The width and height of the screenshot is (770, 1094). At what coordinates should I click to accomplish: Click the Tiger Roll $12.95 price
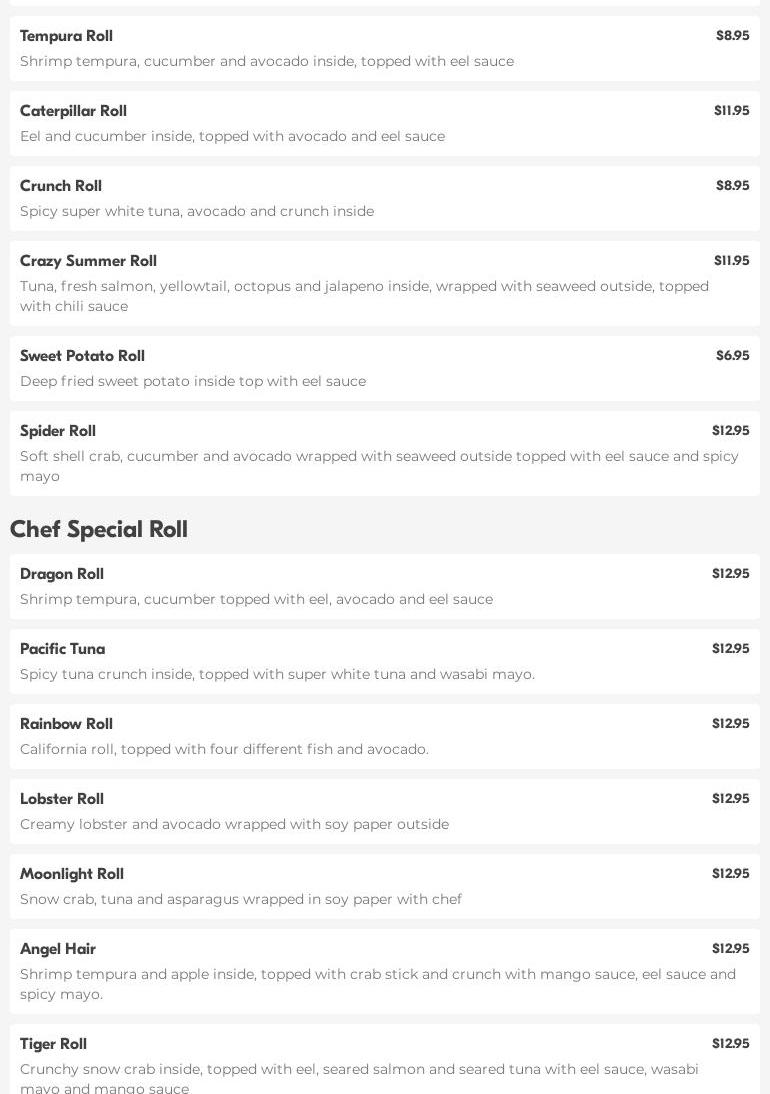click(730, 1044)
